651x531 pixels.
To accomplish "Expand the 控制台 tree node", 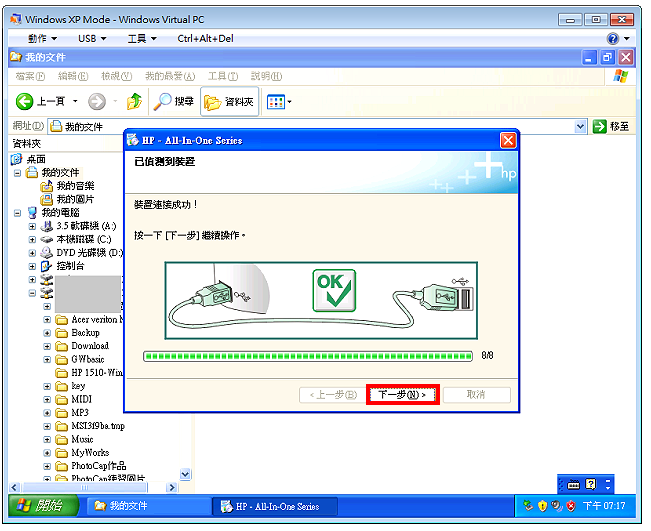I will click(32, 266).
